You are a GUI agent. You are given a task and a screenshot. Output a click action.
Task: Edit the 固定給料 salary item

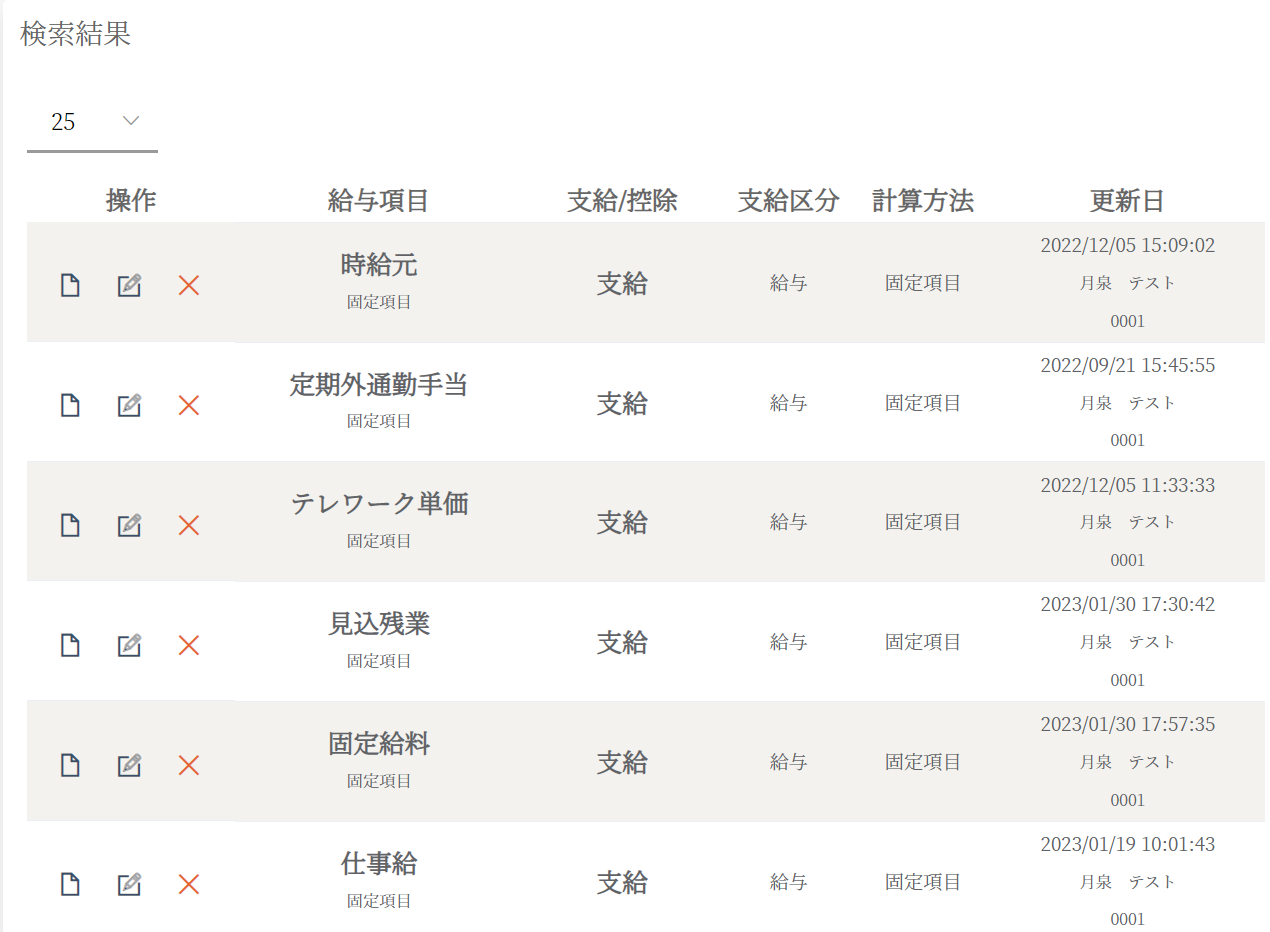129,765
